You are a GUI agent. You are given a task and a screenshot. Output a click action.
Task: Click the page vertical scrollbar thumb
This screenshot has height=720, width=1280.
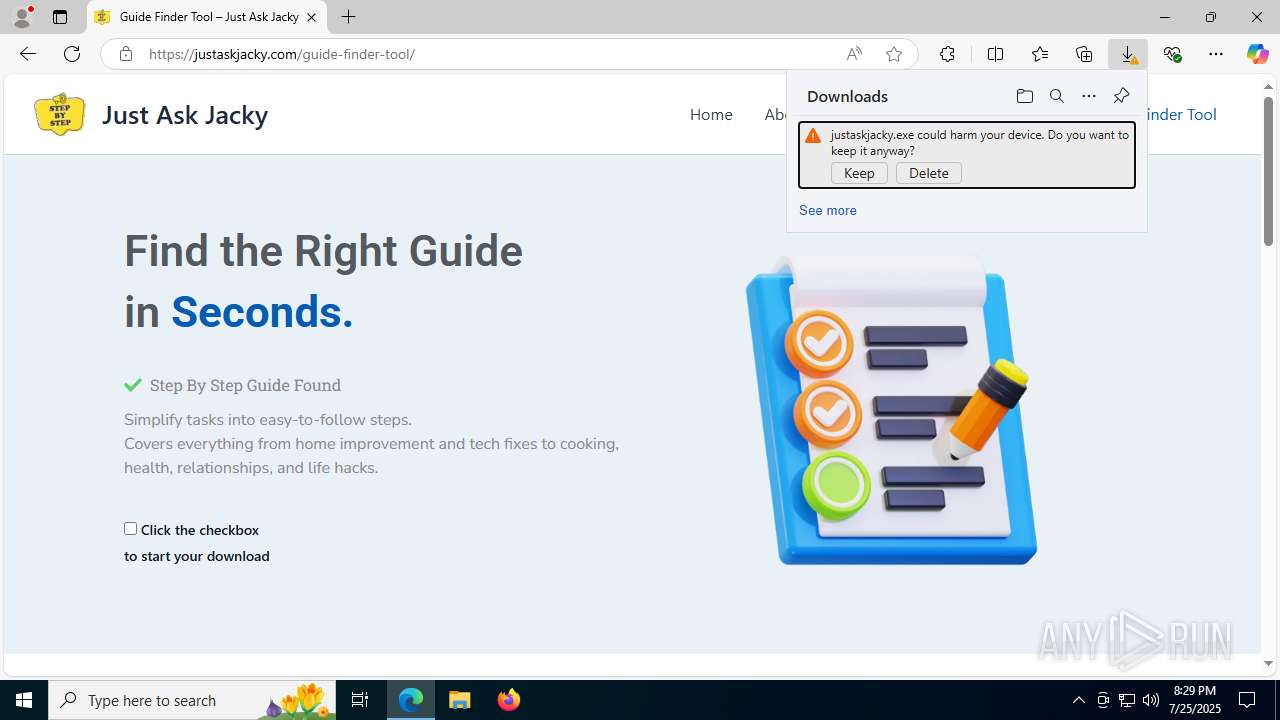1268,171
